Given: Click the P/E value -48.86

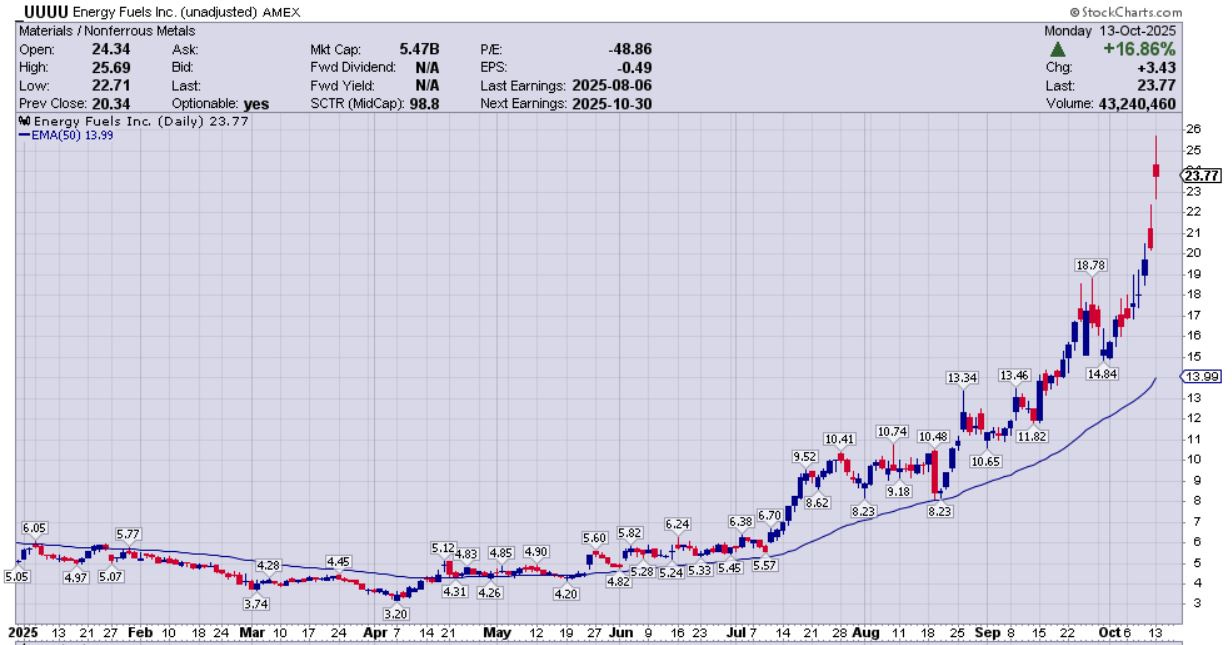Looking at the screenshot, I should [x=629, y=48].
